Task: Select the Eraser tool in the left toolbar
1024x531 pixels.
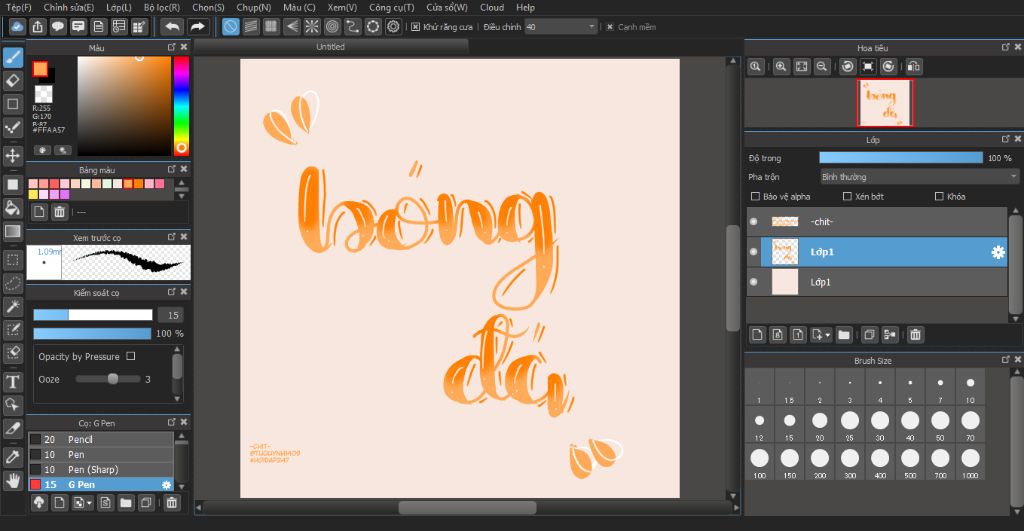Action: [13, 81]
